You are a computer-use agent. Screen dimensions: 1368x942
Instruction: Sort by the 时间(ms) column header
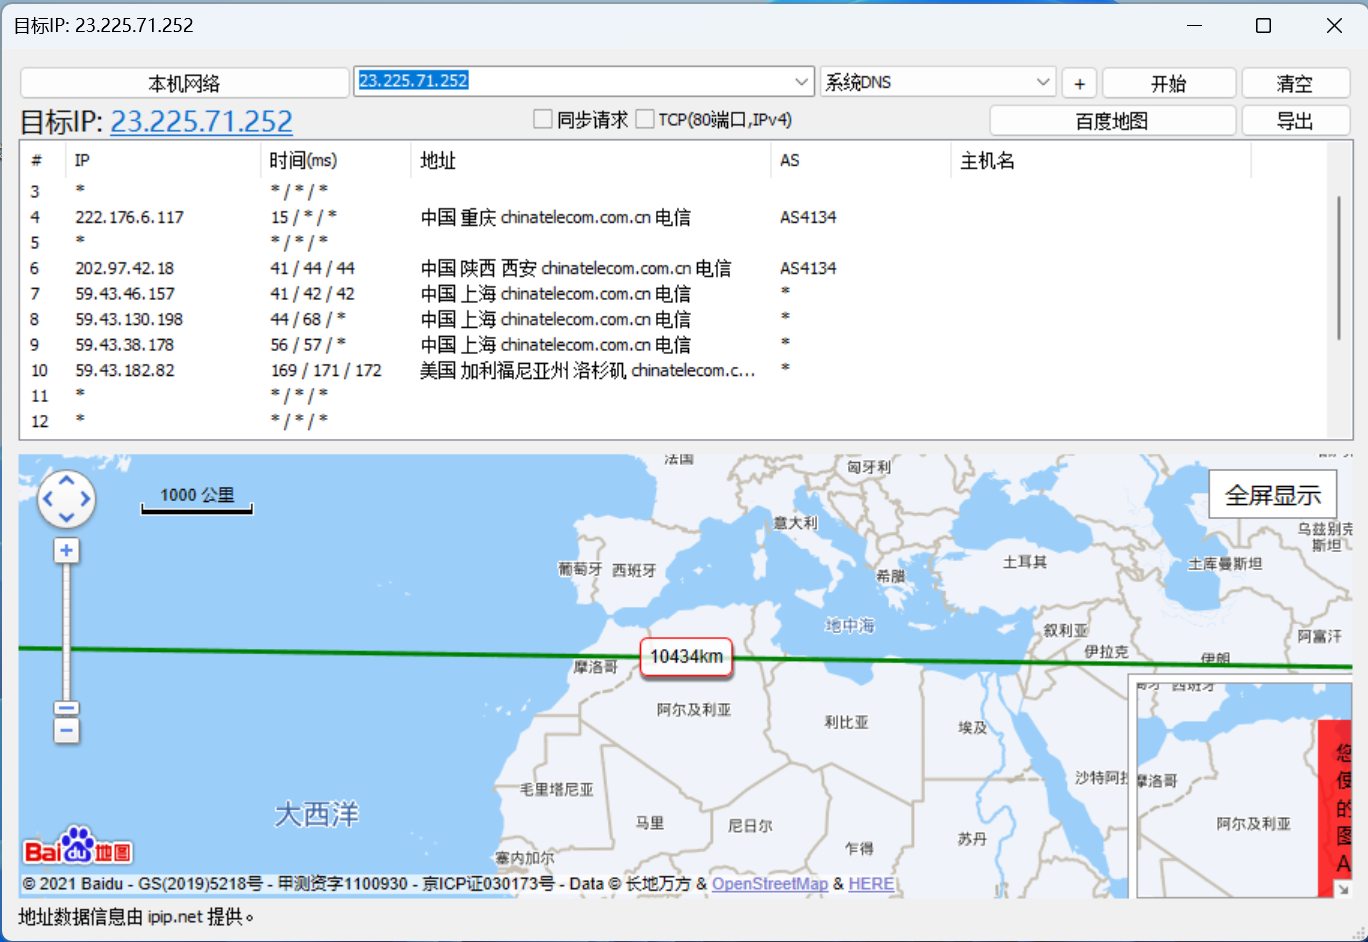click(303, 161)
